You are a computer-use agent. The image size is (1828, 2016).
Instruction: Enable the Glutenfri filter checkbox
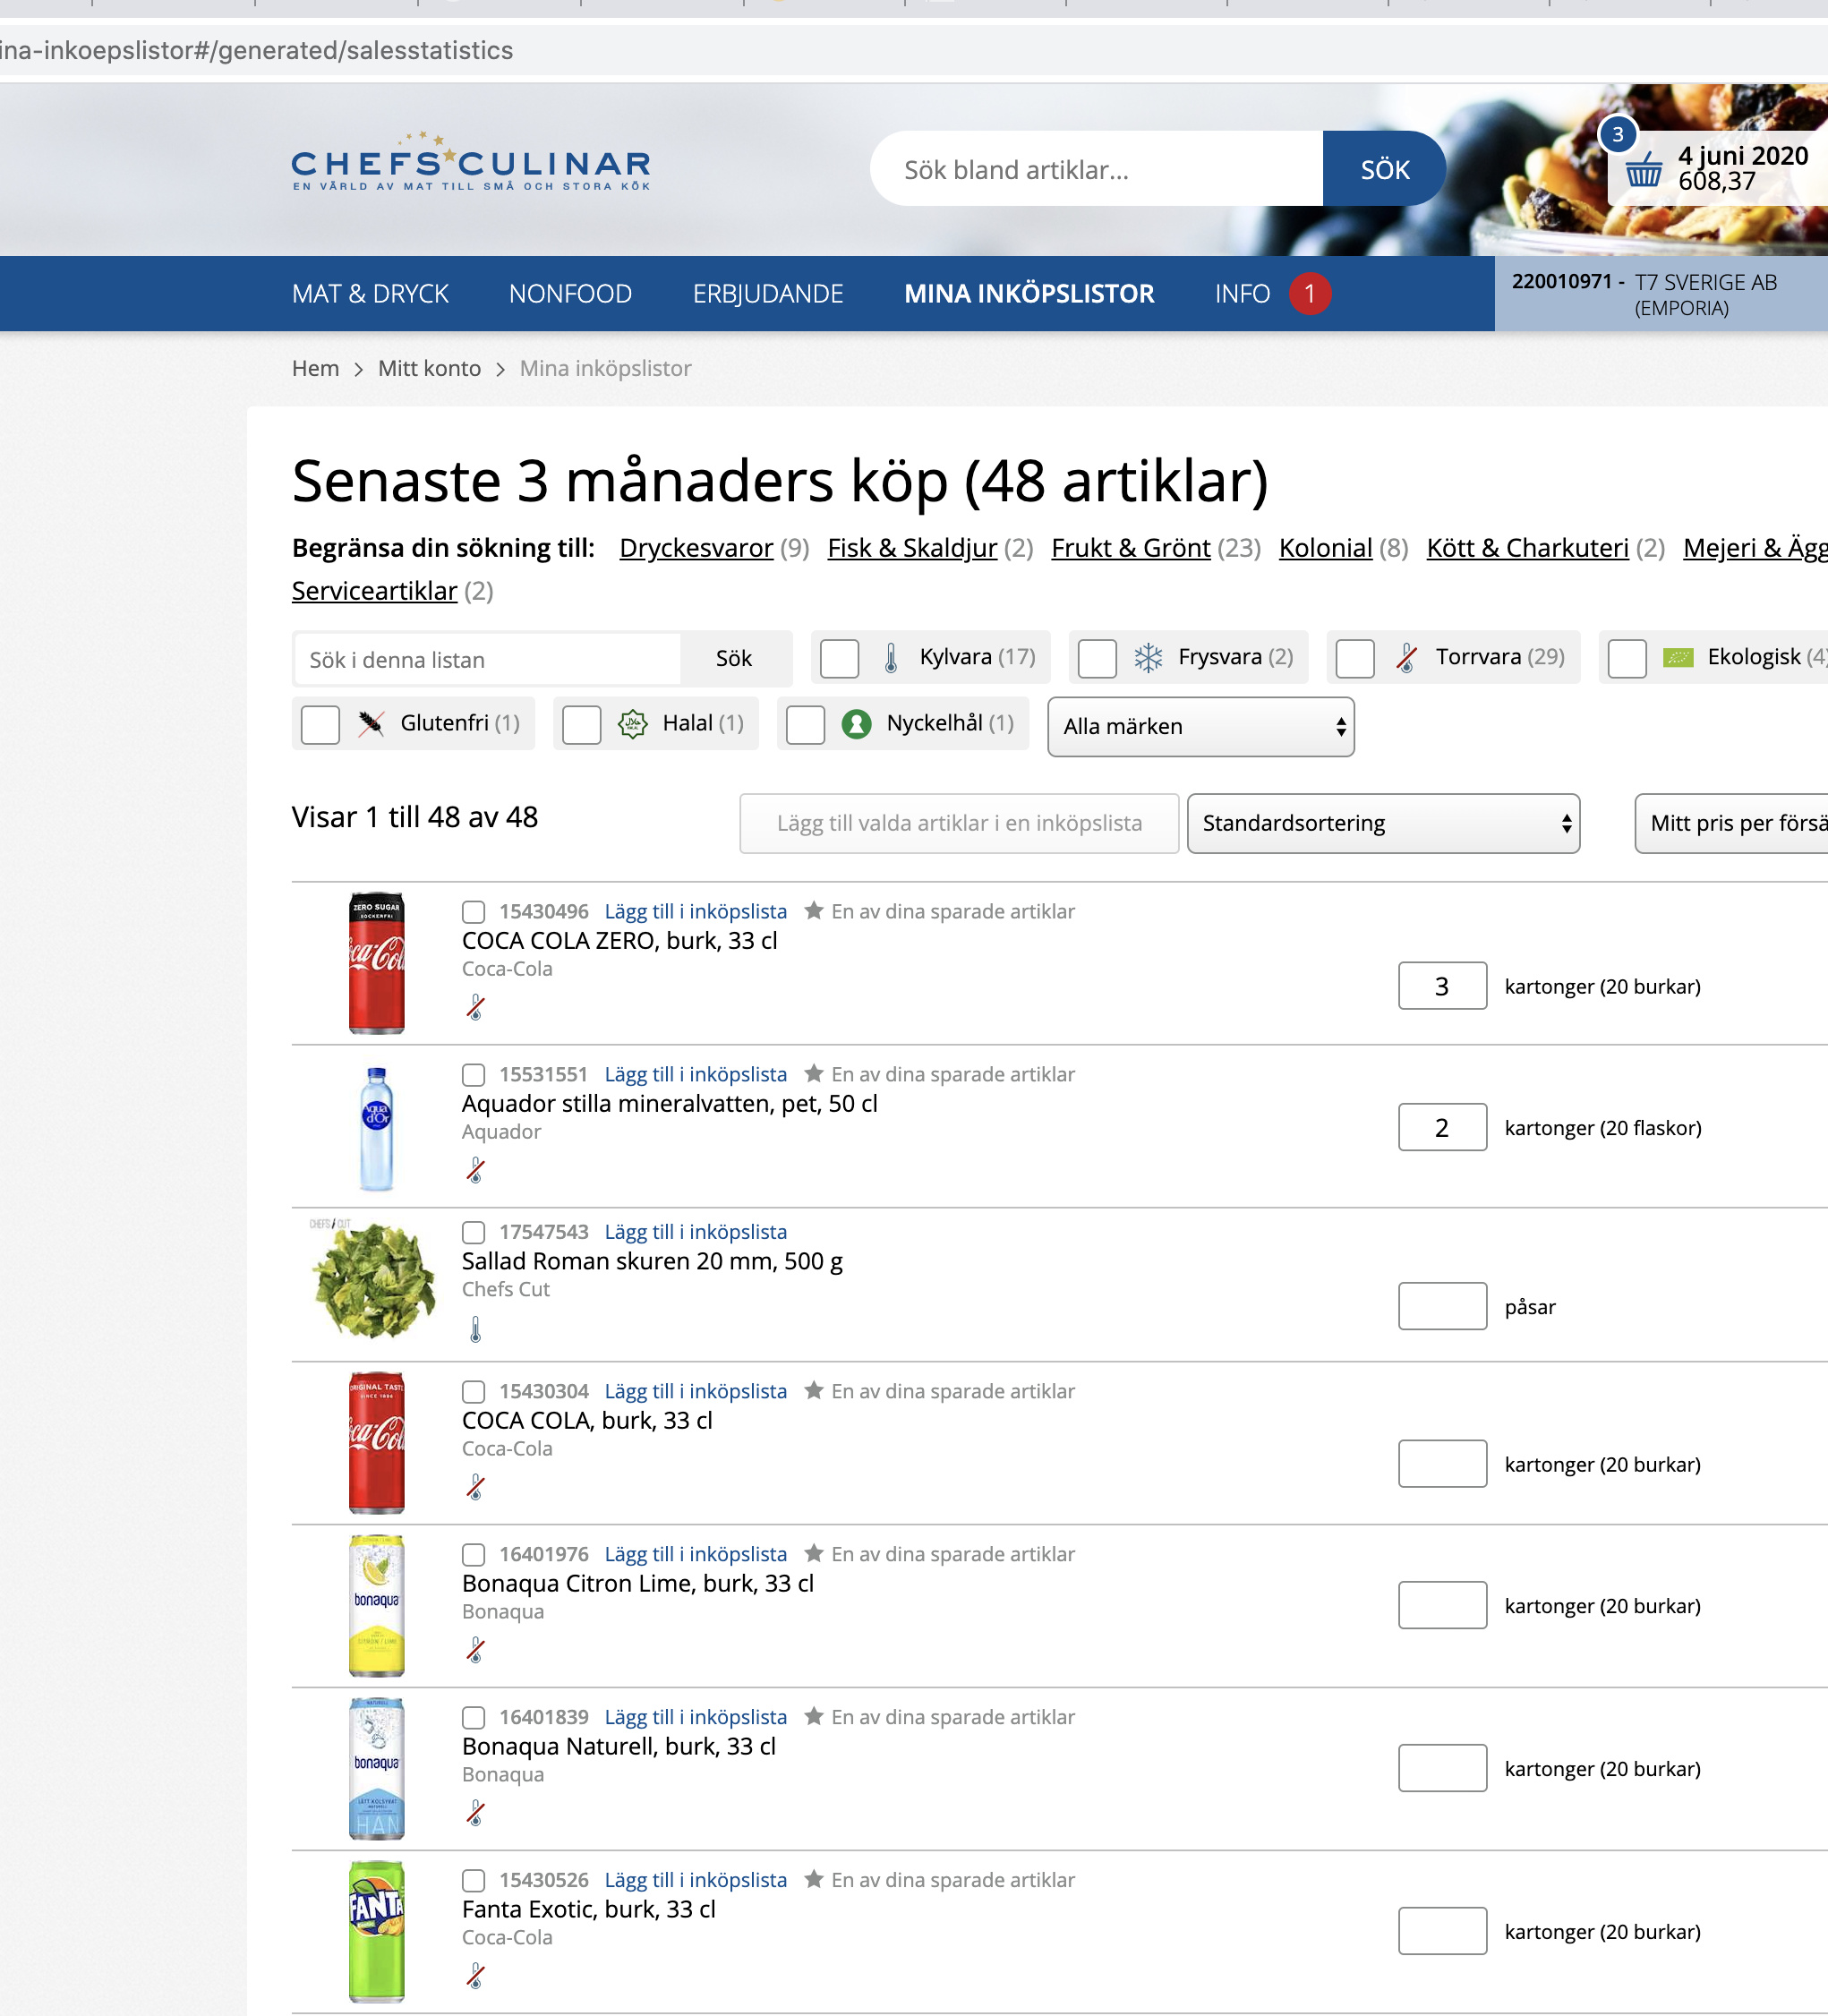320,724
